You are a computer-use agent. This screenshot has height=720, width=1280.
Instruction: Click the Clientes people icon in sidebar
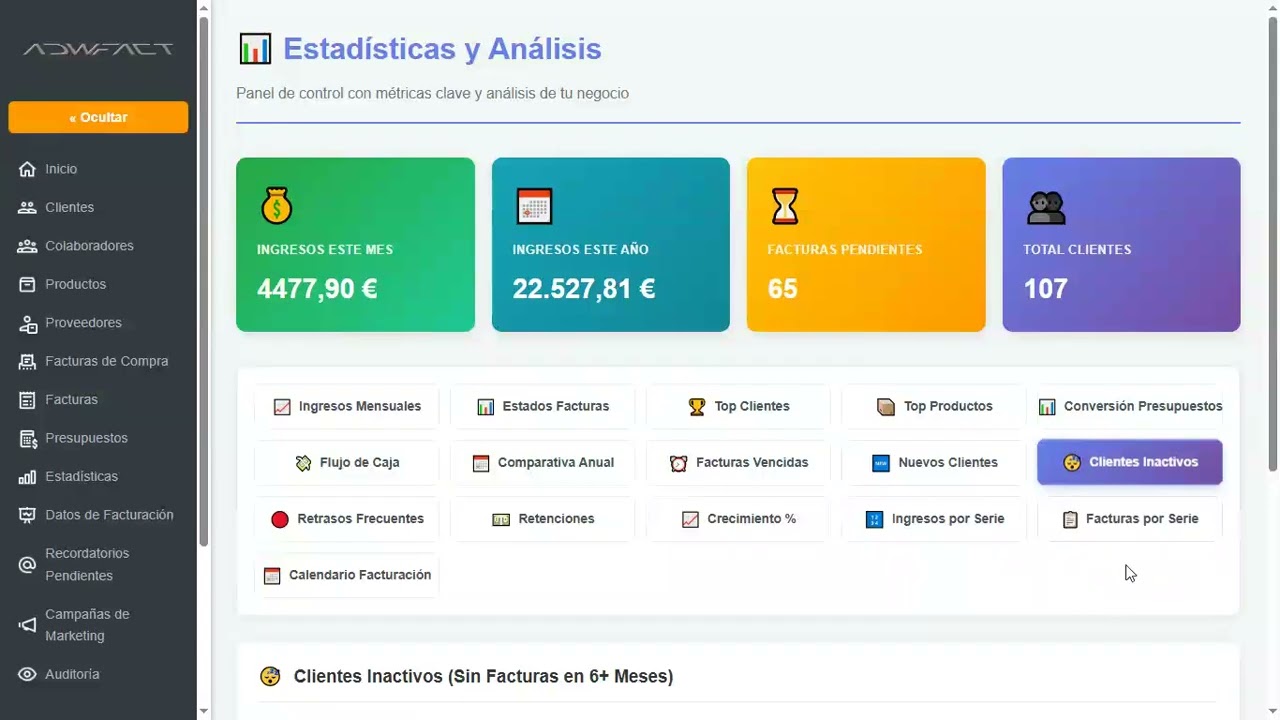click(27, 208)
